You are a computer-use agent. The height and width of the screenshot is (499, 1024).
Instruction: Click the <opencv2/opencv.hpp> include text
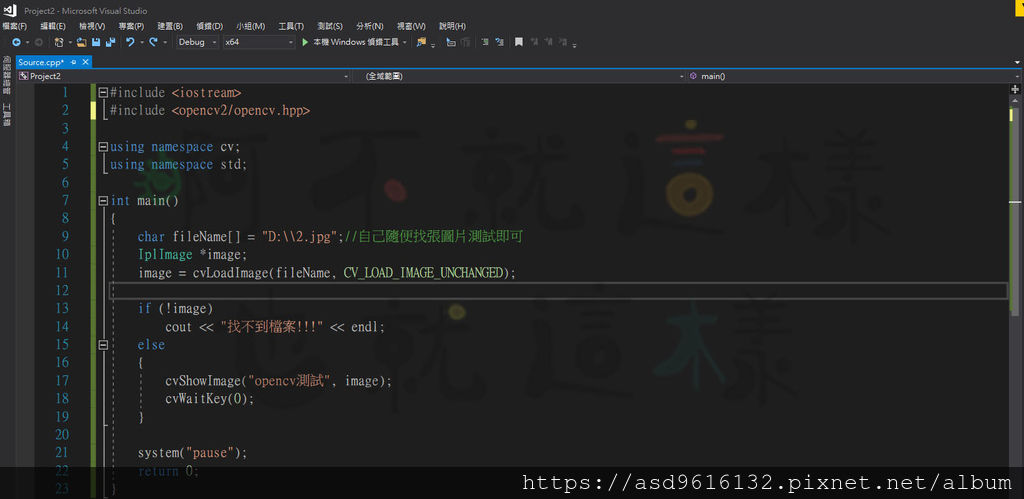pyautogui.click(x=241, y=111)
